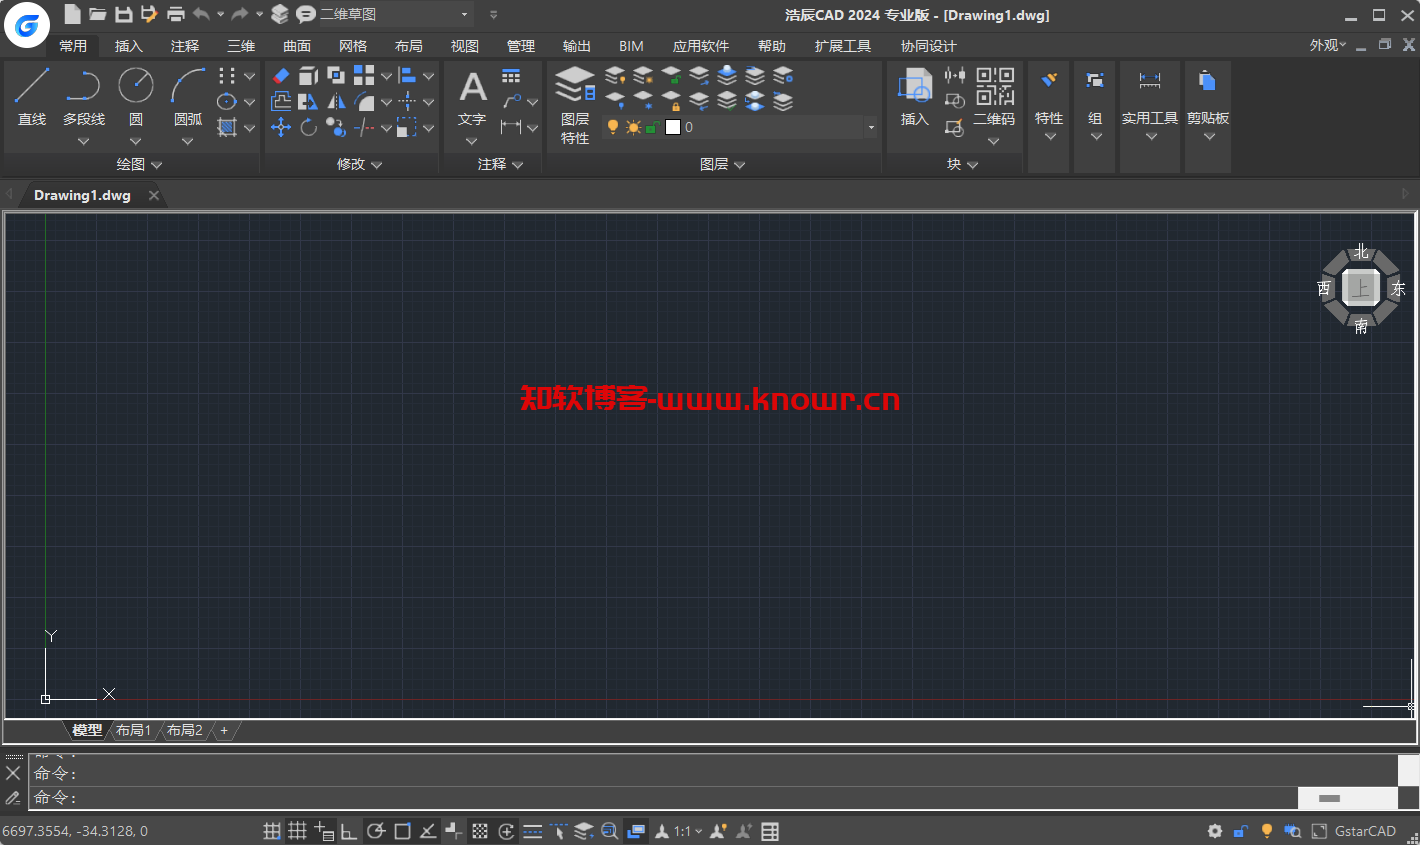Select the Polyline (多段线) tool

[84, 97]
